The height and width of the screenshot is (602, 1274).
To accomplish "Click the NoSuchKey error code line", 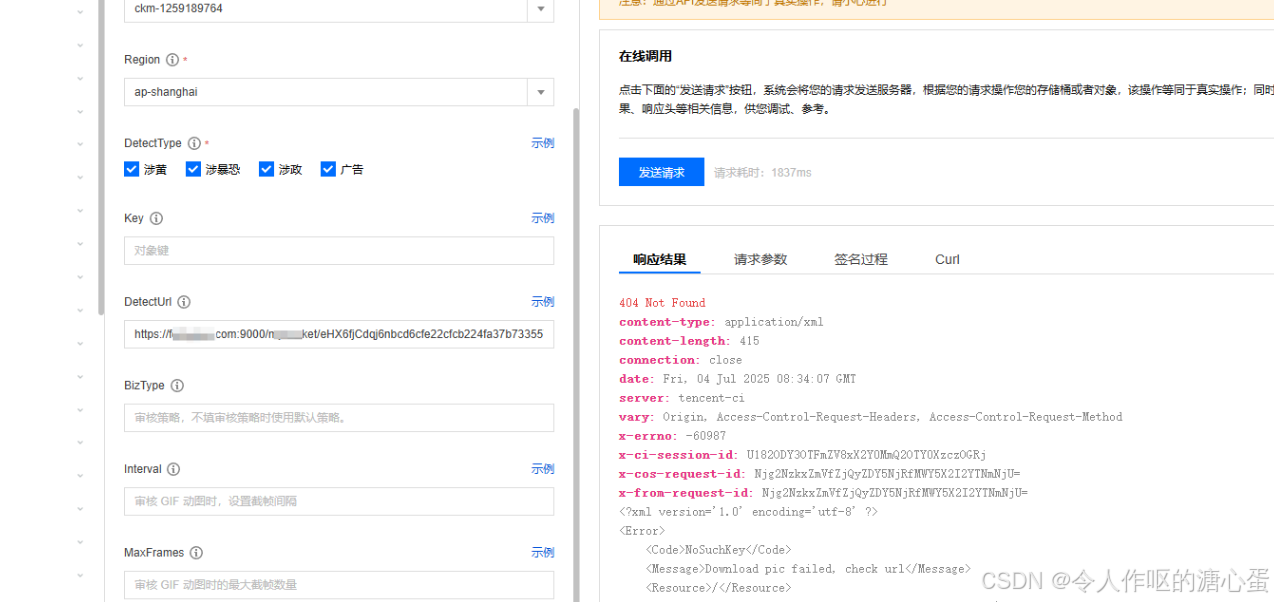I will [x=718, y=550].
